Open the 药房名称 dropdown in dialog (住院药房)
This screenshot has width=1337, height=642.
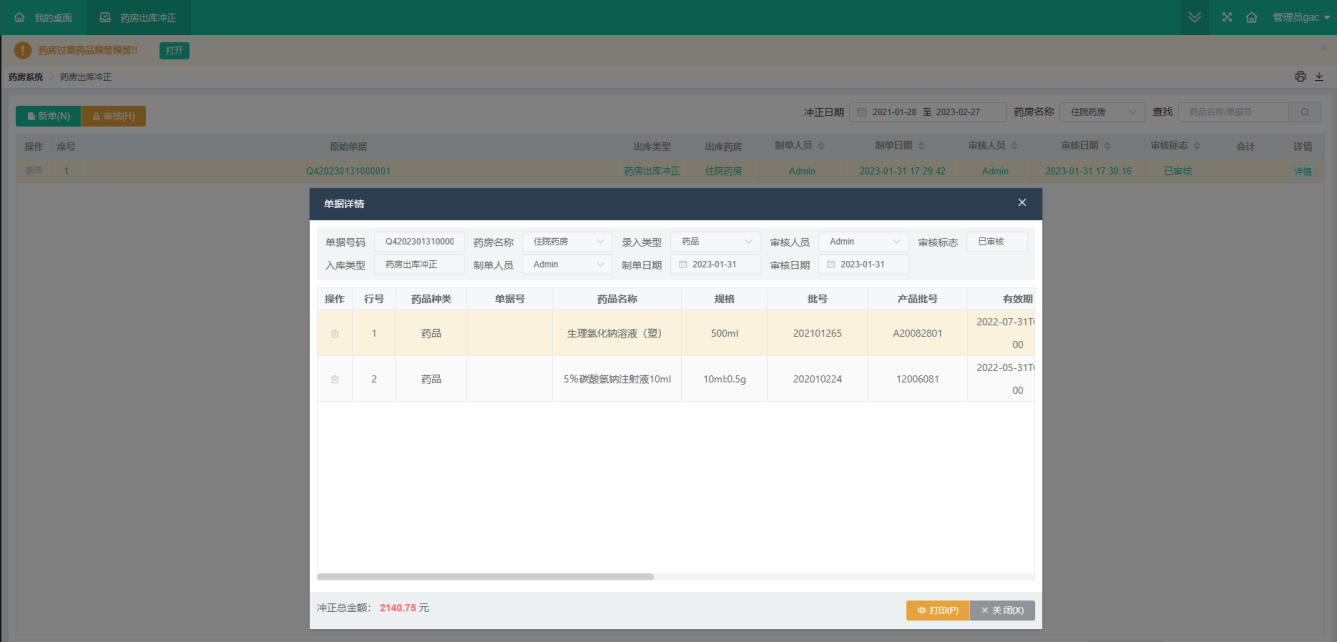pyautogui.click(x=567, y=242)
